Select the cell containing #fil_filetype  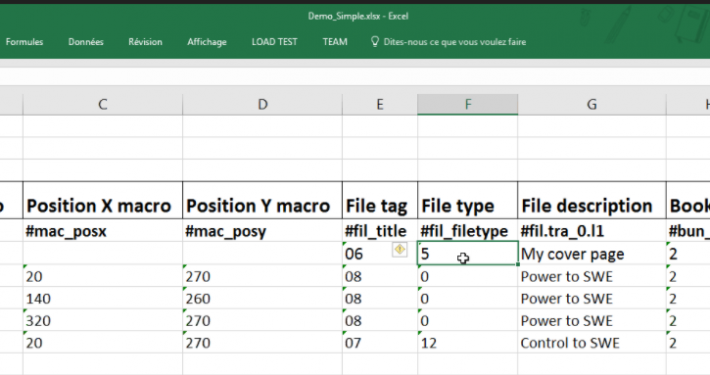tap(468, 231)
